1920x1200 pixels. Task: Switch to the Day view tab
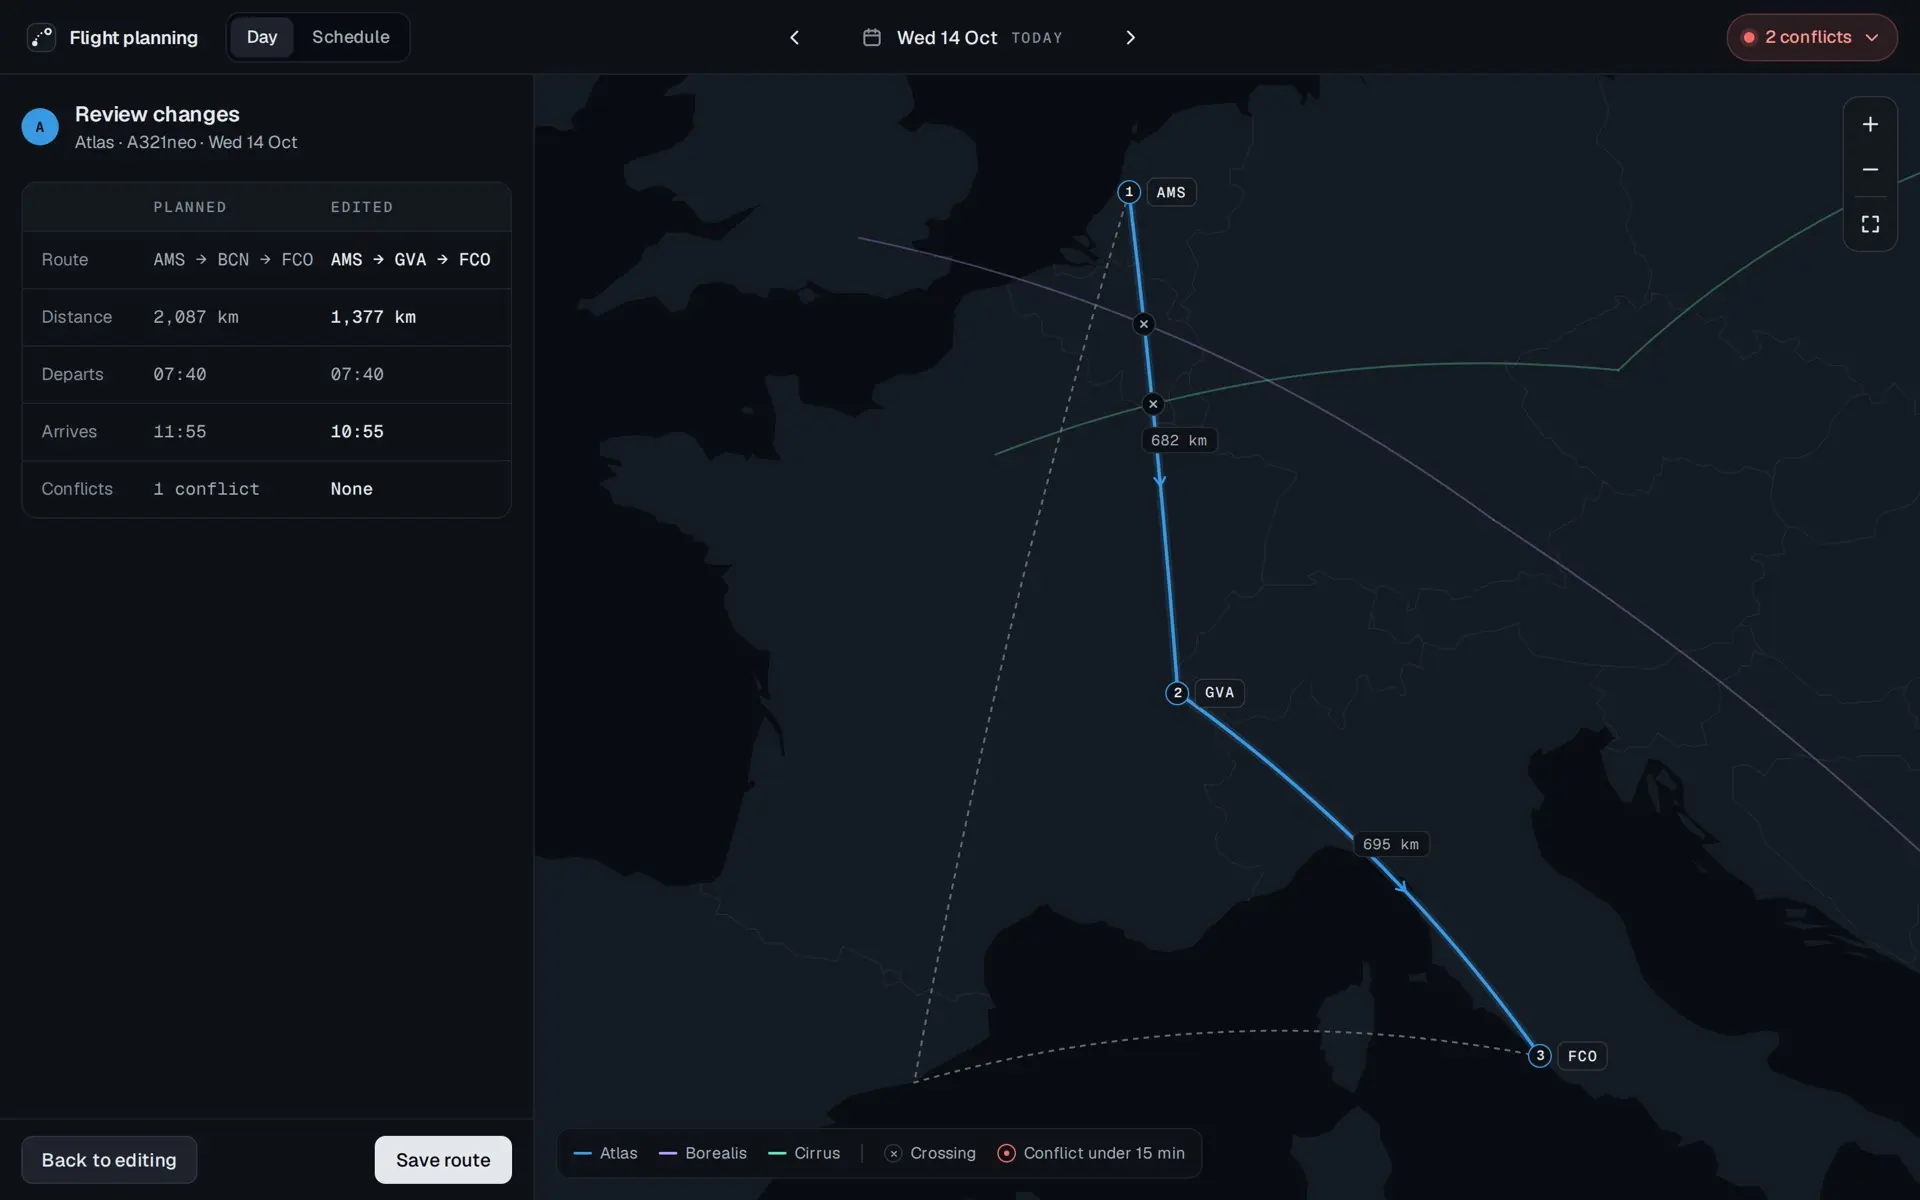tap(262, 37)
